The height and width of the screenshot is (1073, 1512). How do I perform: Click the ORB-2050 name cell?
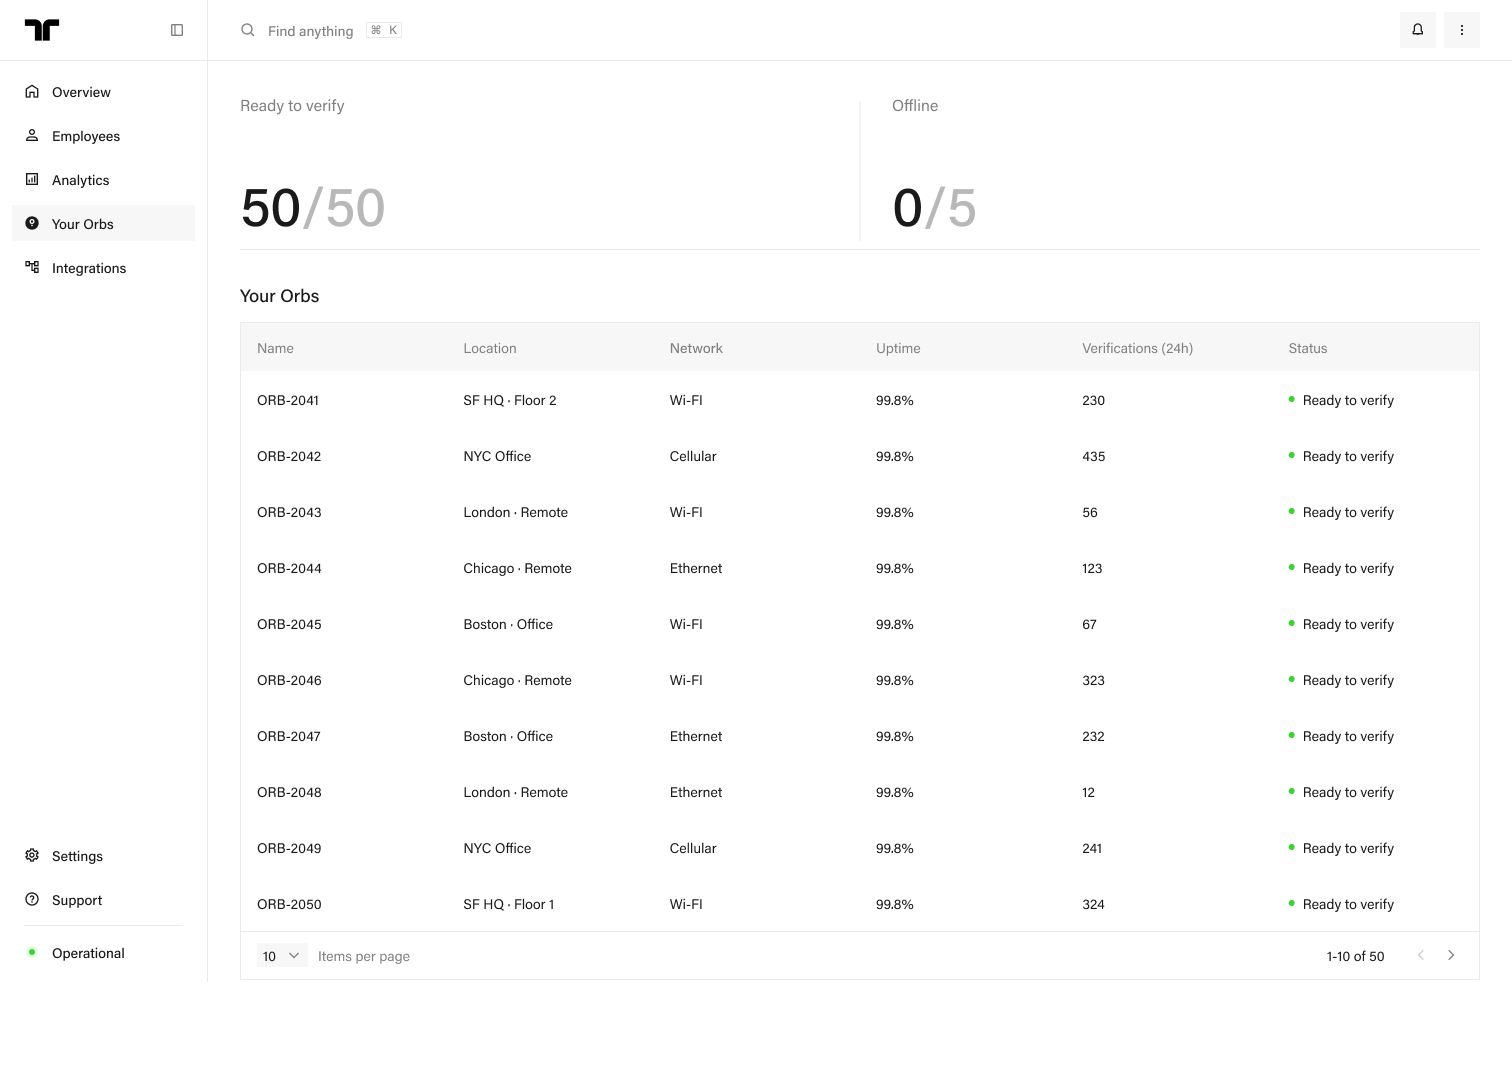tap(289, 904)
